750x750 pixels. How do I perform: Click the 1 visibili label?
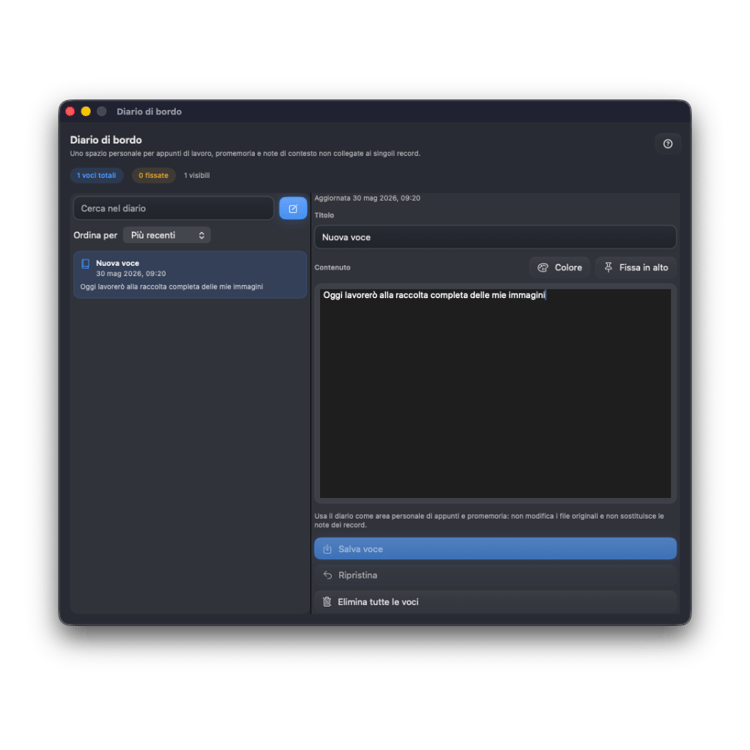click(x=197, y=176)
